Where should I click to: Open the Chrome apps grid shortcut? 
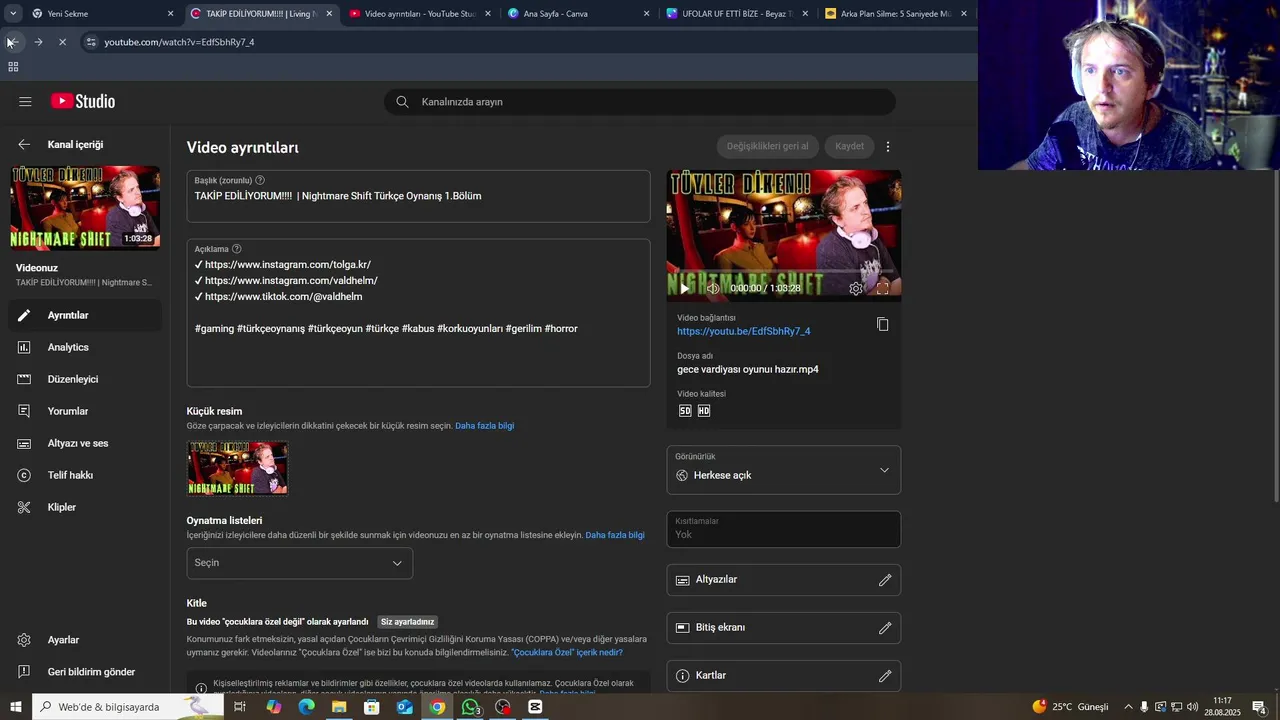(x=13, y=67)
